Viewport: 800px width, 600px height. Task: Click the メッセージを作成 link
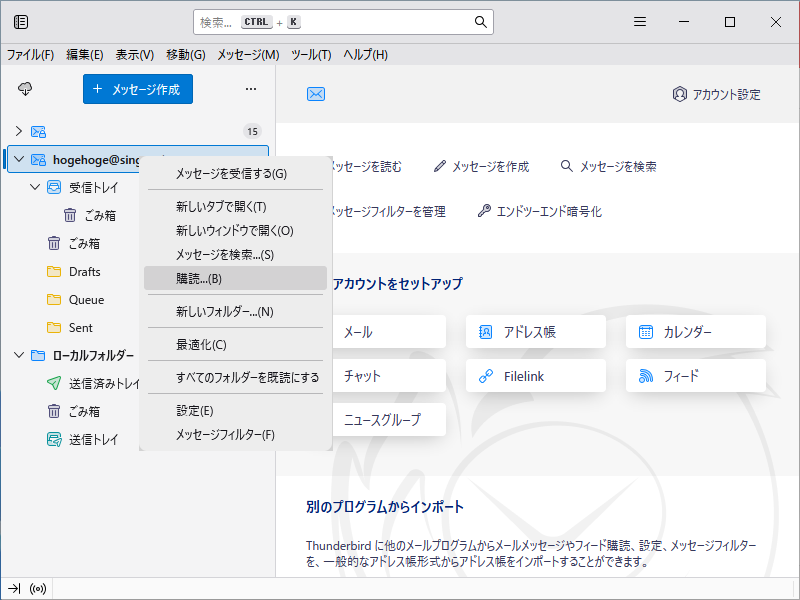click(x=481, y=166)
